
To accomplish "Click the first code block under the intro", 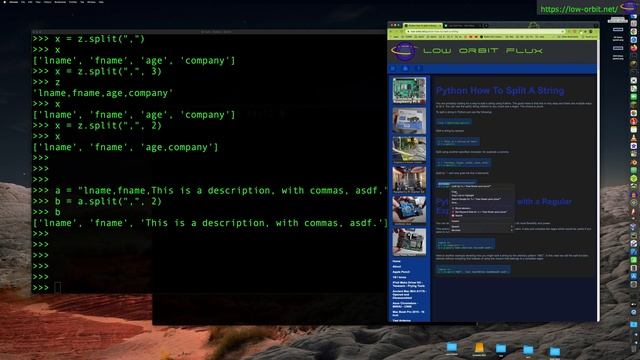I will coord(453,122).
